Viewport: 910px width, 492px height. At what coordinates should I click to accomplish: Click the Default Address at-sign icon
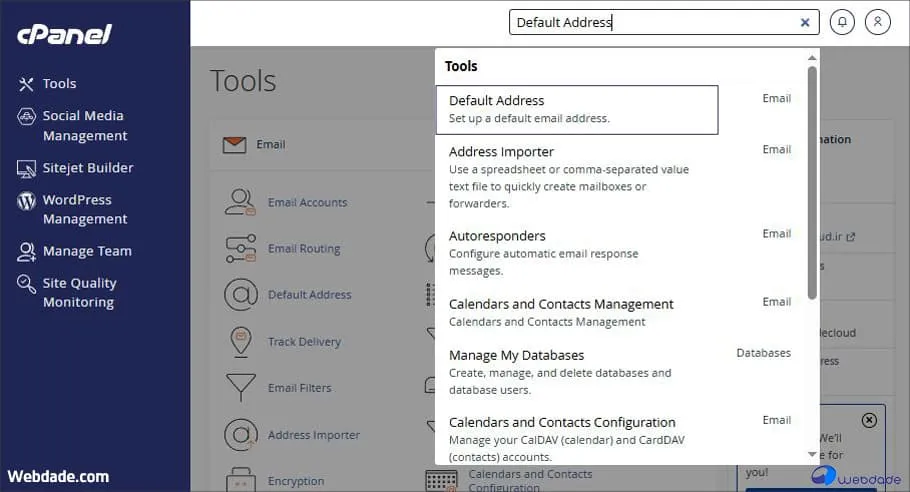pyautogui.click(x=240, y=295)
